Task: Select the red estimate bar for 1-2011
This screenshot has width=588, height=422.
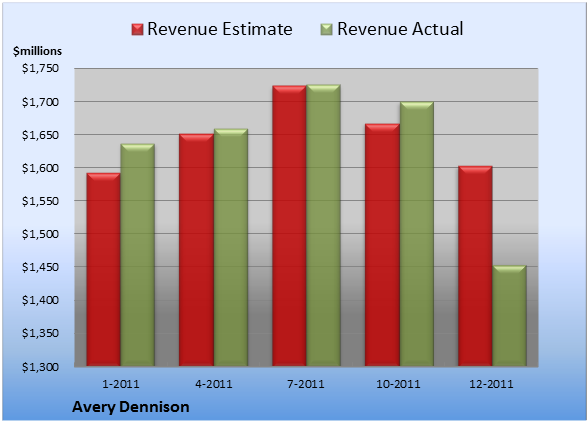Action: tap(104, 269)
